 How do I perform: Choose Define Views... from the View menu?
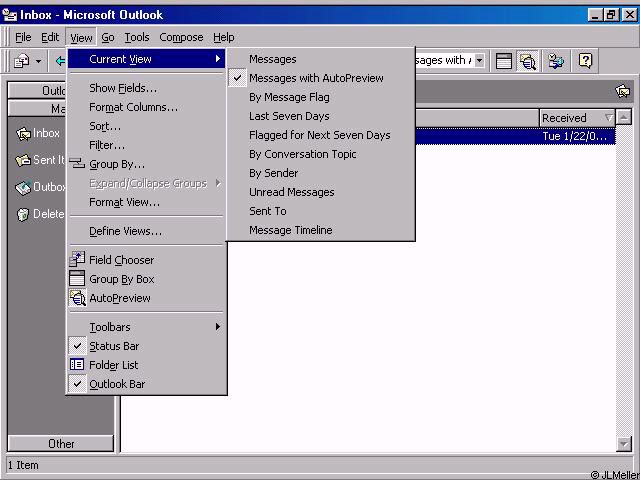(146, 231)
